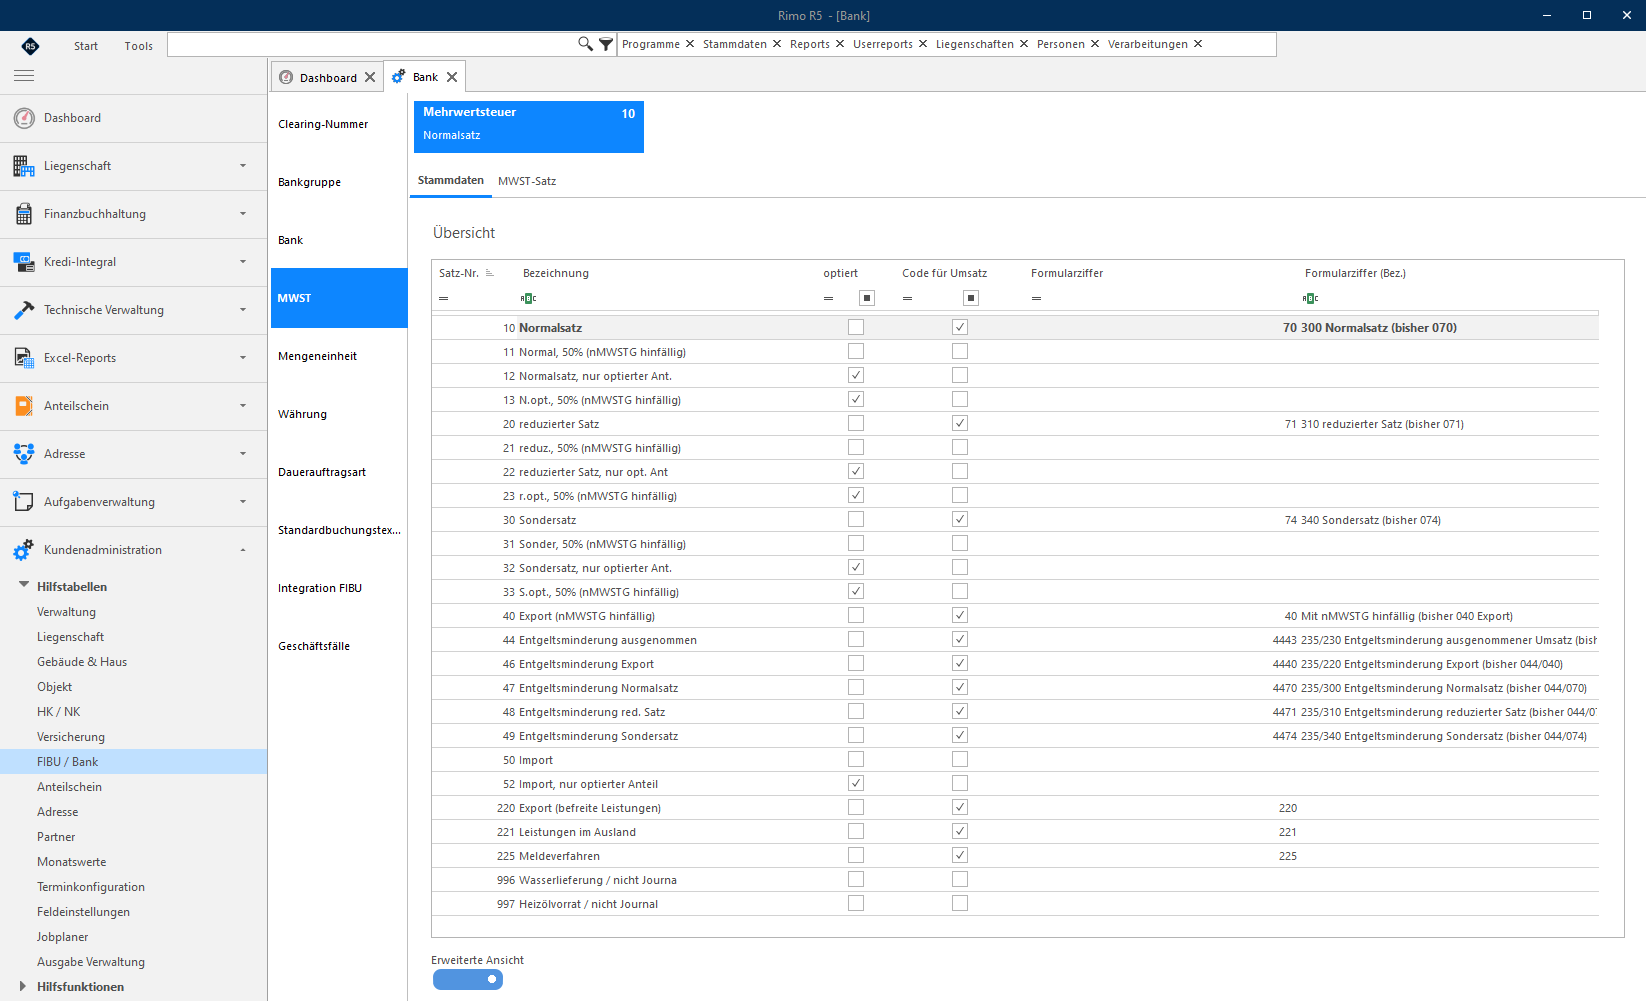
Task: Open Versicherung under Hilfstabellen
Action: pos(71,737)
